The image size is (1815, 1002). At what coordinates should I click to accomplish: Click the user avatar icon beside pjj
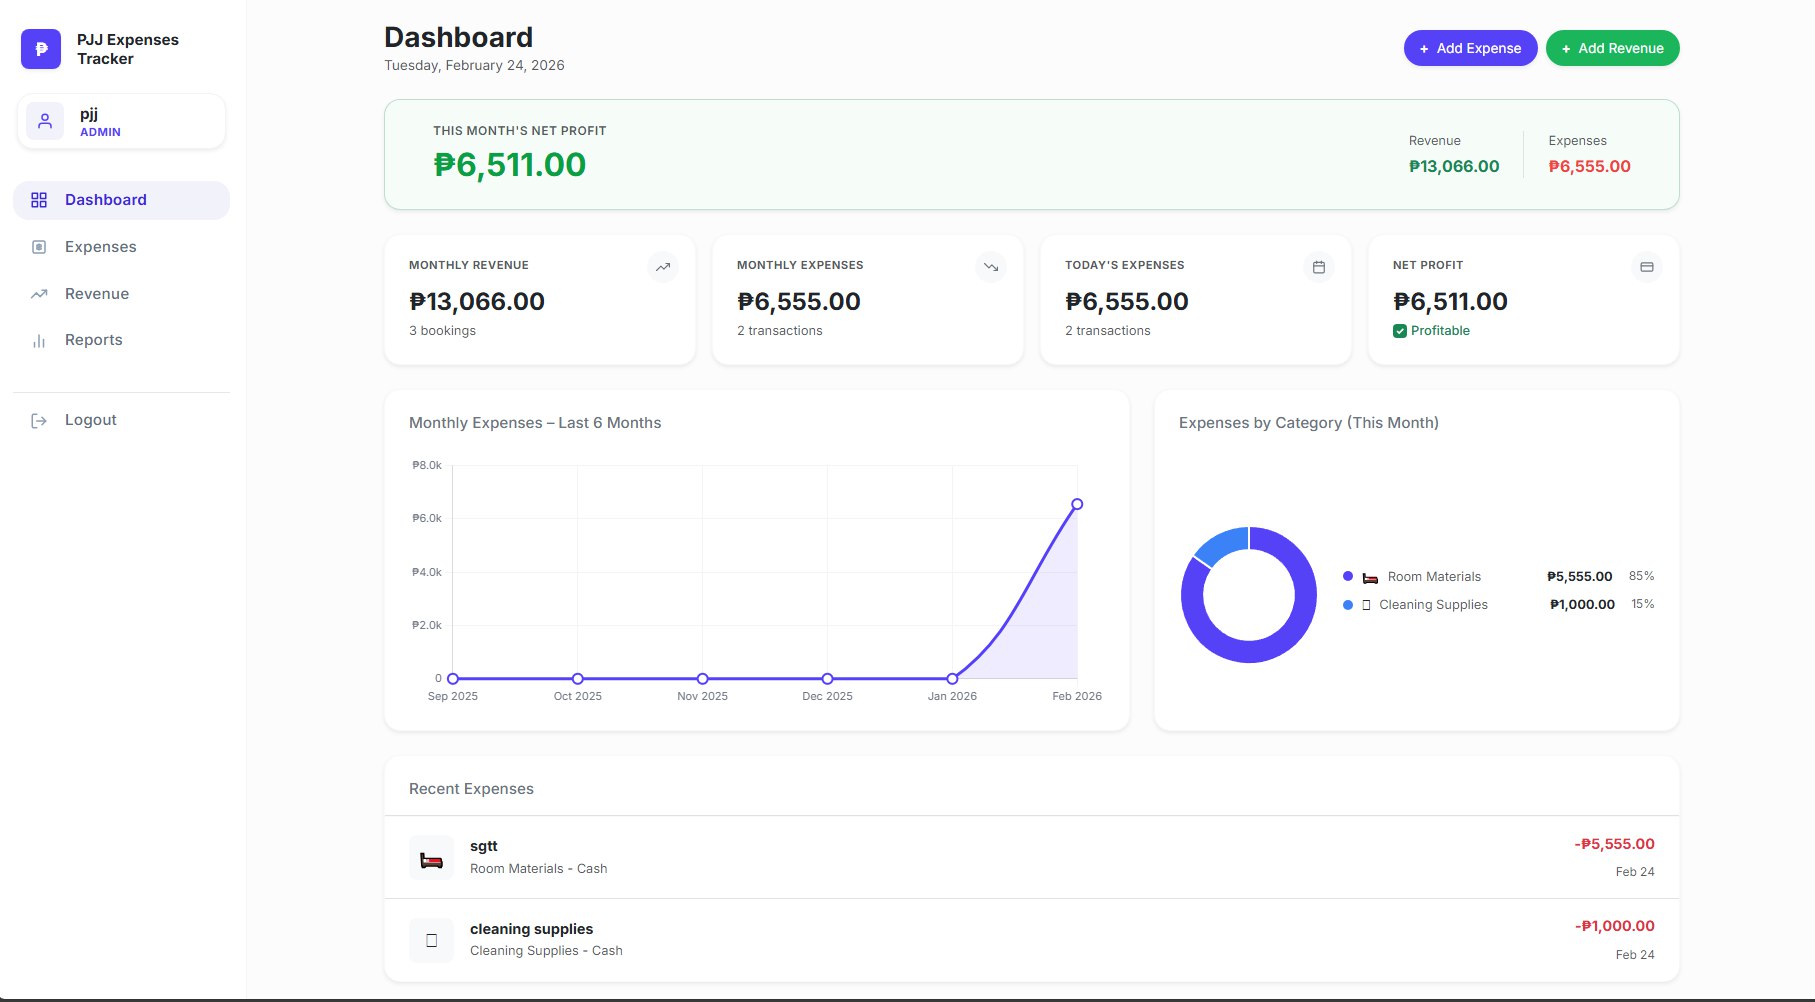(45, 122)
